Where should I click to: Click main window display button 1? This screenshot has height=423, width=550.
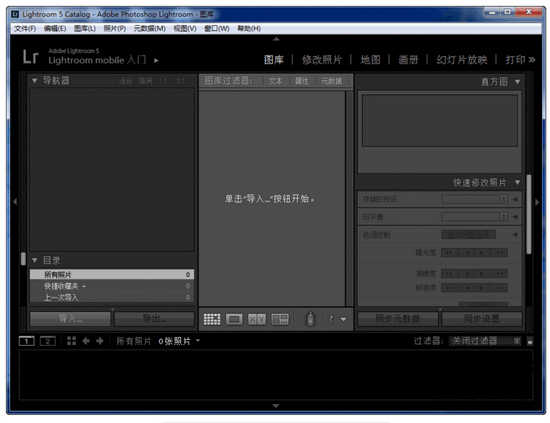27,341
